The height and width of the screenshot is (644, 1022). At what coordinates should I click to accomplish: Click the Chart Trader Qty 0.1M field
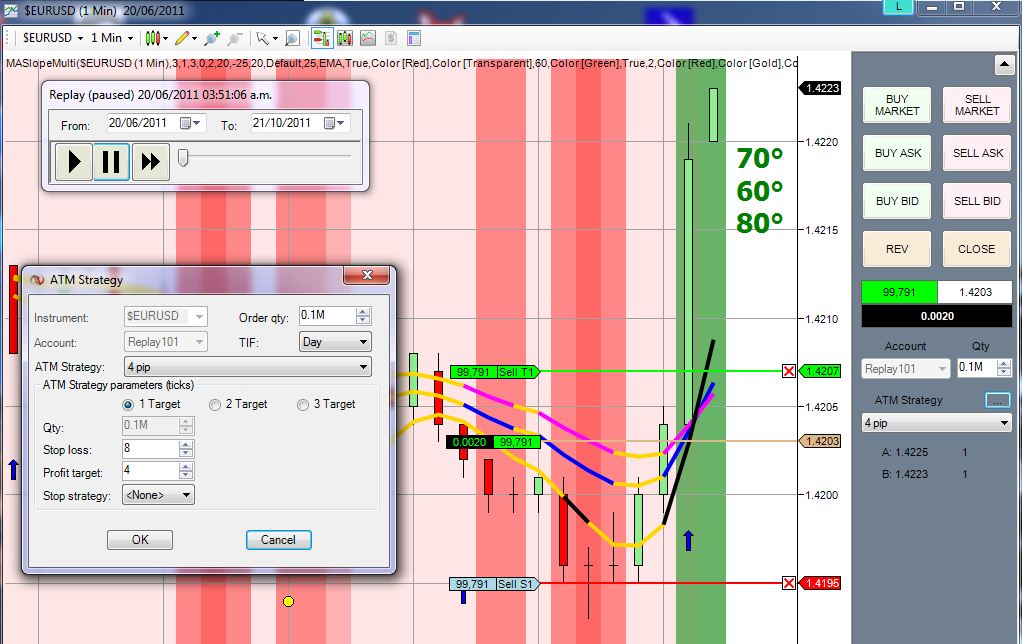pos(976,368)
